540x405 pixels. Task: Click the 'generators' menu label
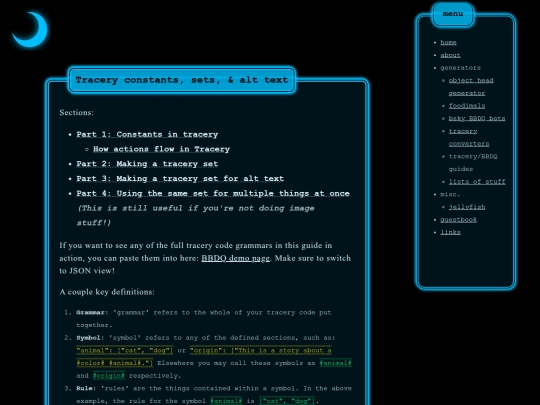pyautogui.click(x=460, y=68)
